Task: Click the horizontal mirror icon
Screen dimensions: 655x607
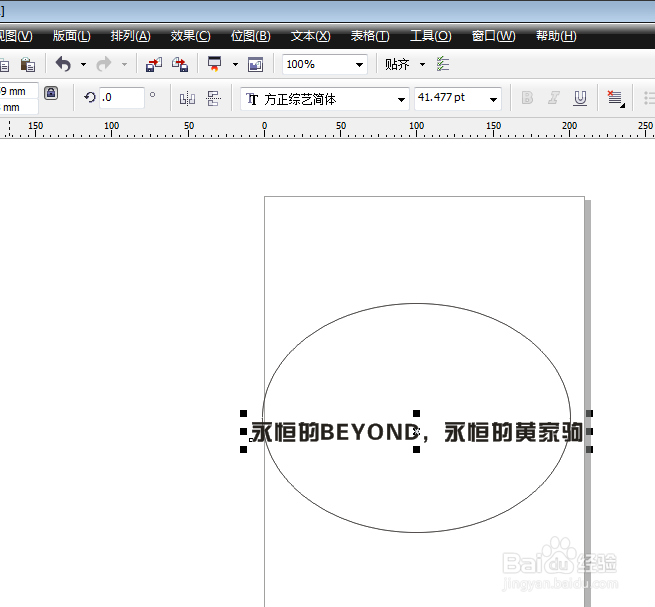Action: click(187, 99)
